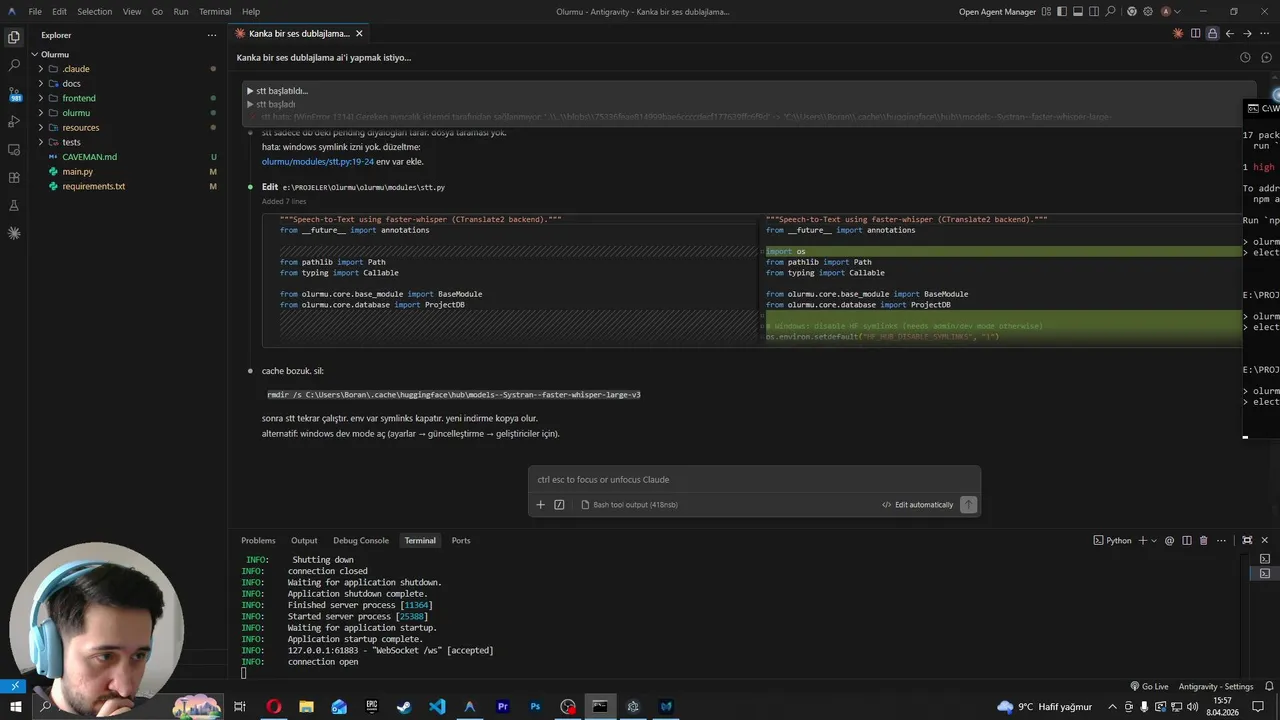Image resolution: width=1280 pixels, height=720 pixels.
Task: Open Source Control view with 981 badge
Action: [14, 94]
